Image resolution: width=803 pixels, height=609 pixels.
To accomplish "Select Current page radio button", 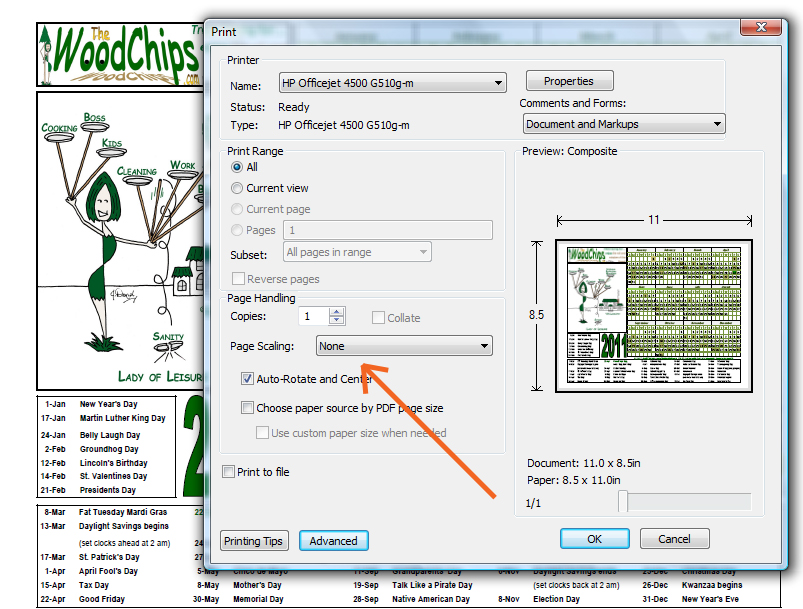I will pos(237,209).
